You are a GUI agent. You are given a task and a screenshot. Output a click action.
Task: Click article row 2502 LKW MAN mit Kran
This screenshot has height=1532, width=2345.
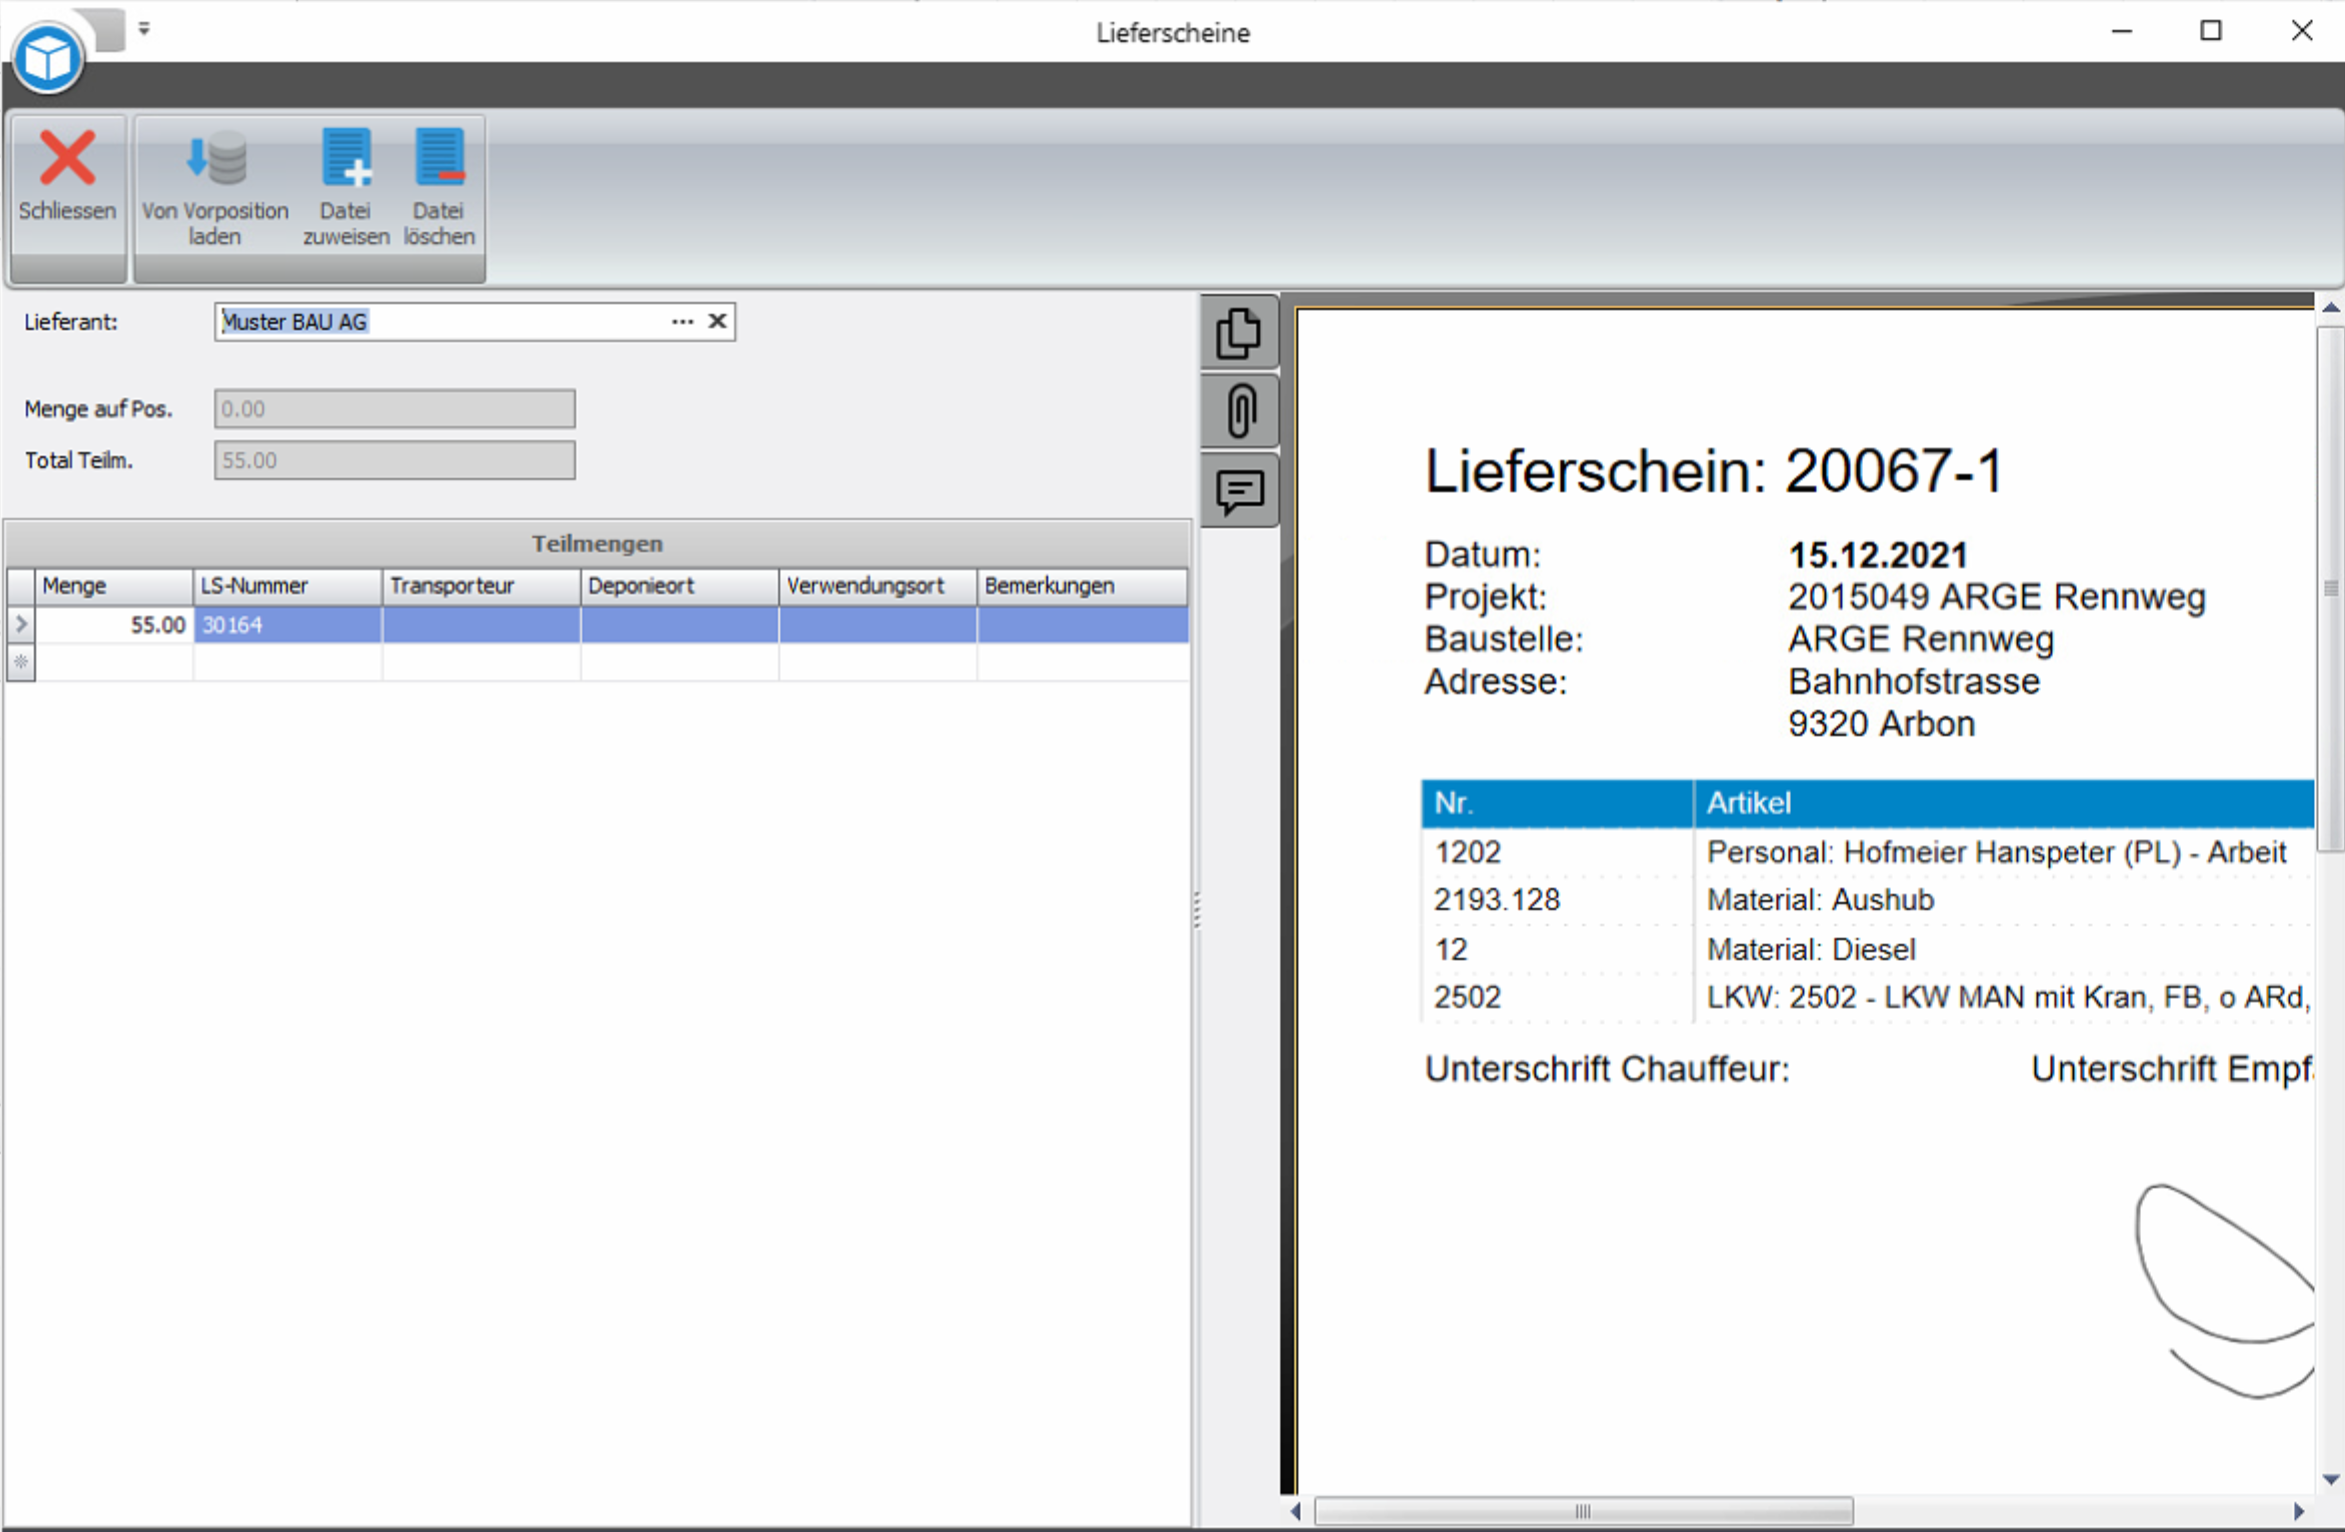tap(1867, 997)
